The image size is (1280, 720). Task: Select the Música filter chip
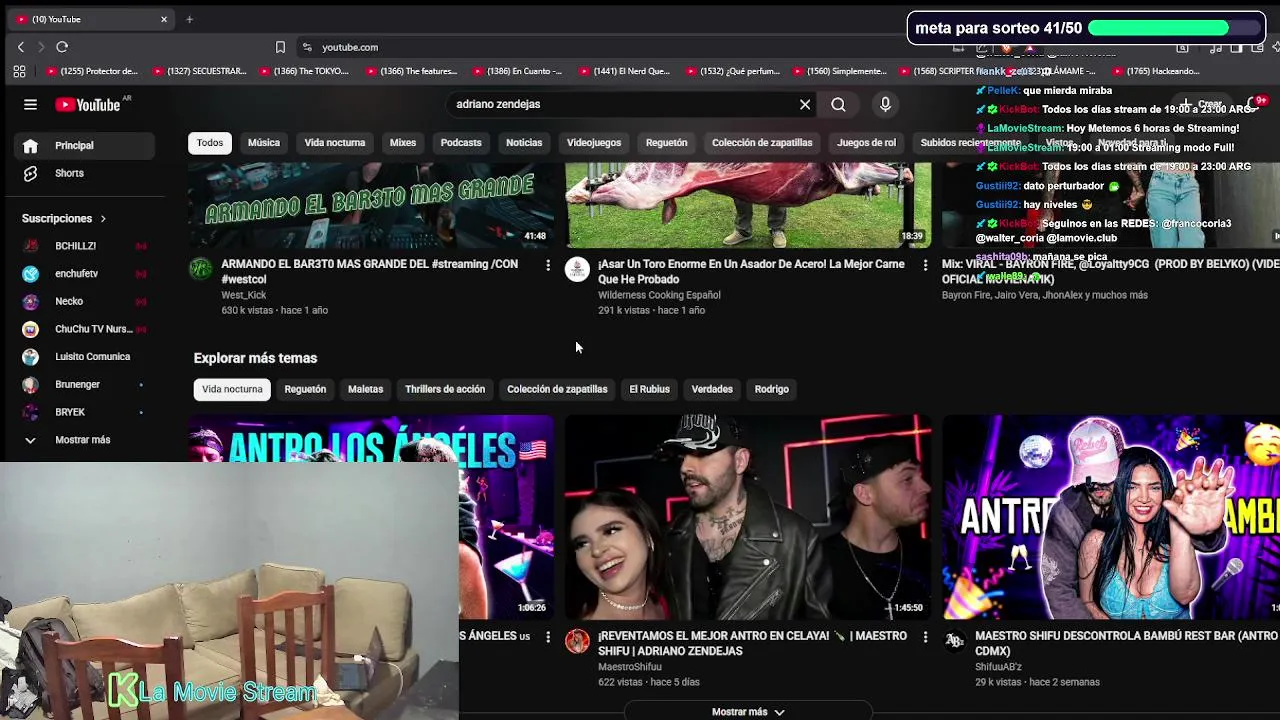264,143
